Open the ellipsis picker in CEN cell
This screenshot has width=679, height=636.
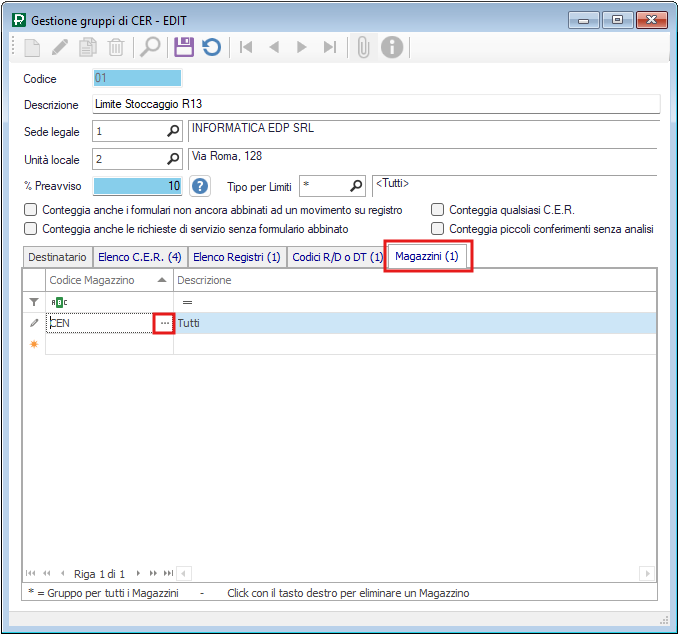[x=164, y=323]
